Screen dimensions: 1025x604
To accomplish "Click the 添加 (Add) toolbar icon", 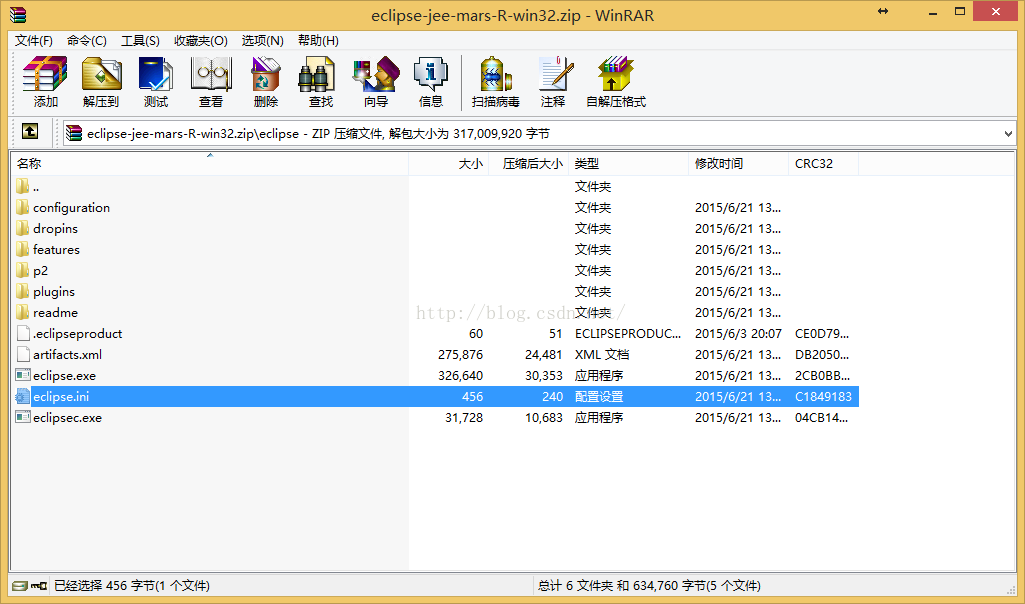I will pyautogui.click(x=45, y=73).
